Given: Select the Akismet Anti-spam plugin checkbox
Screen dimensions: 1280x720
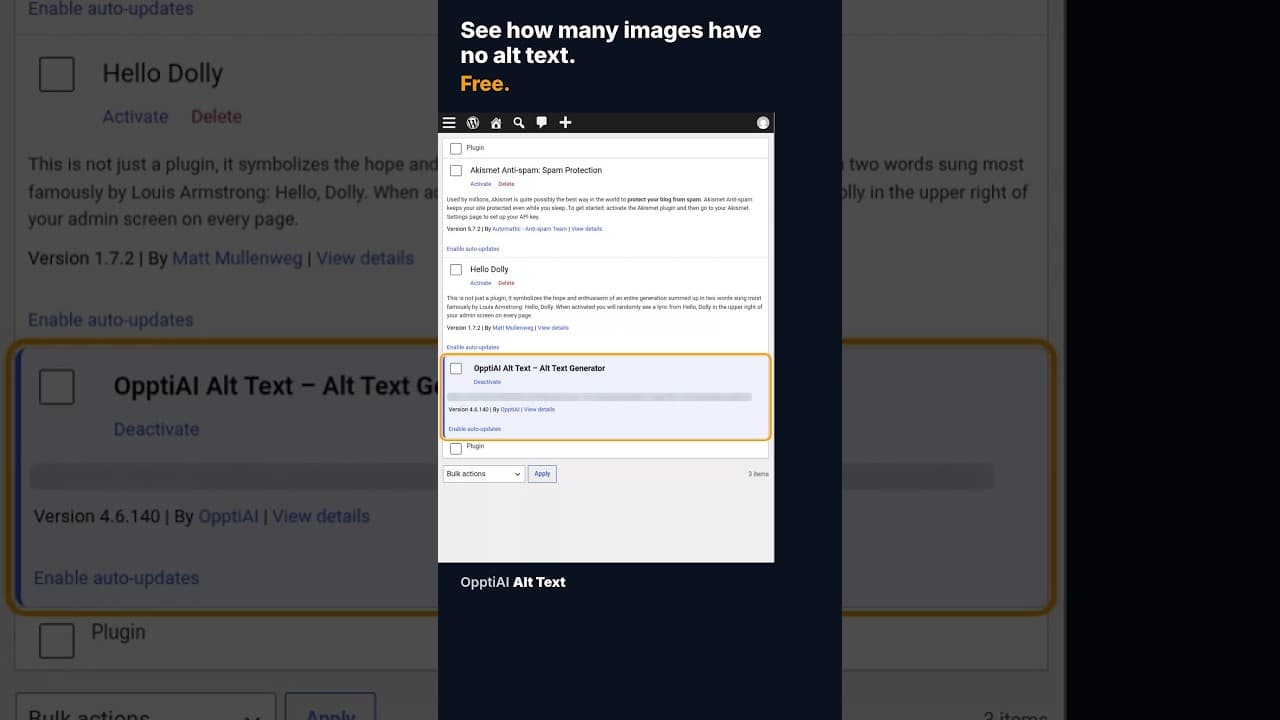Looking at the screenshot, I should pos(456,171).
